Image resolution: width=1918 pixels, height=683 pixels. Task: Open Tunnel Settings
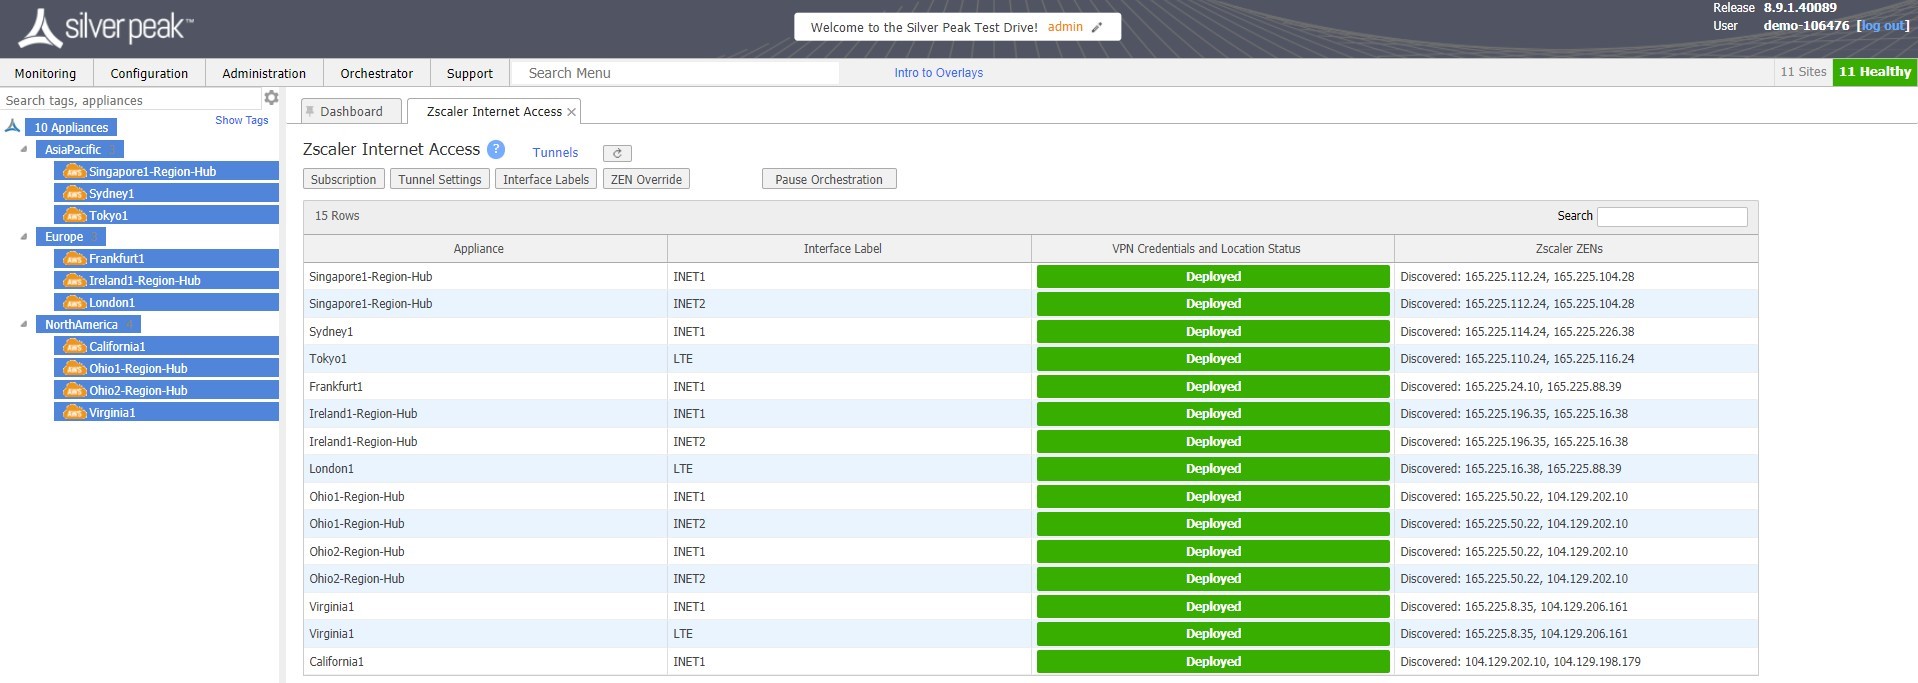(440, 179)
